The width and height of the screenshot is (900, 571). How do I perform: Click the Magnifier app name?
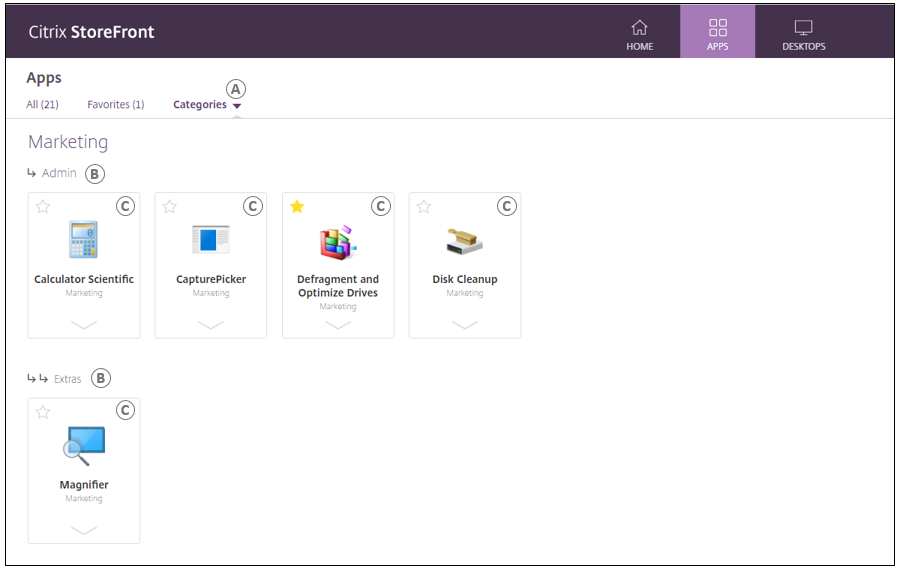(84, 484)
